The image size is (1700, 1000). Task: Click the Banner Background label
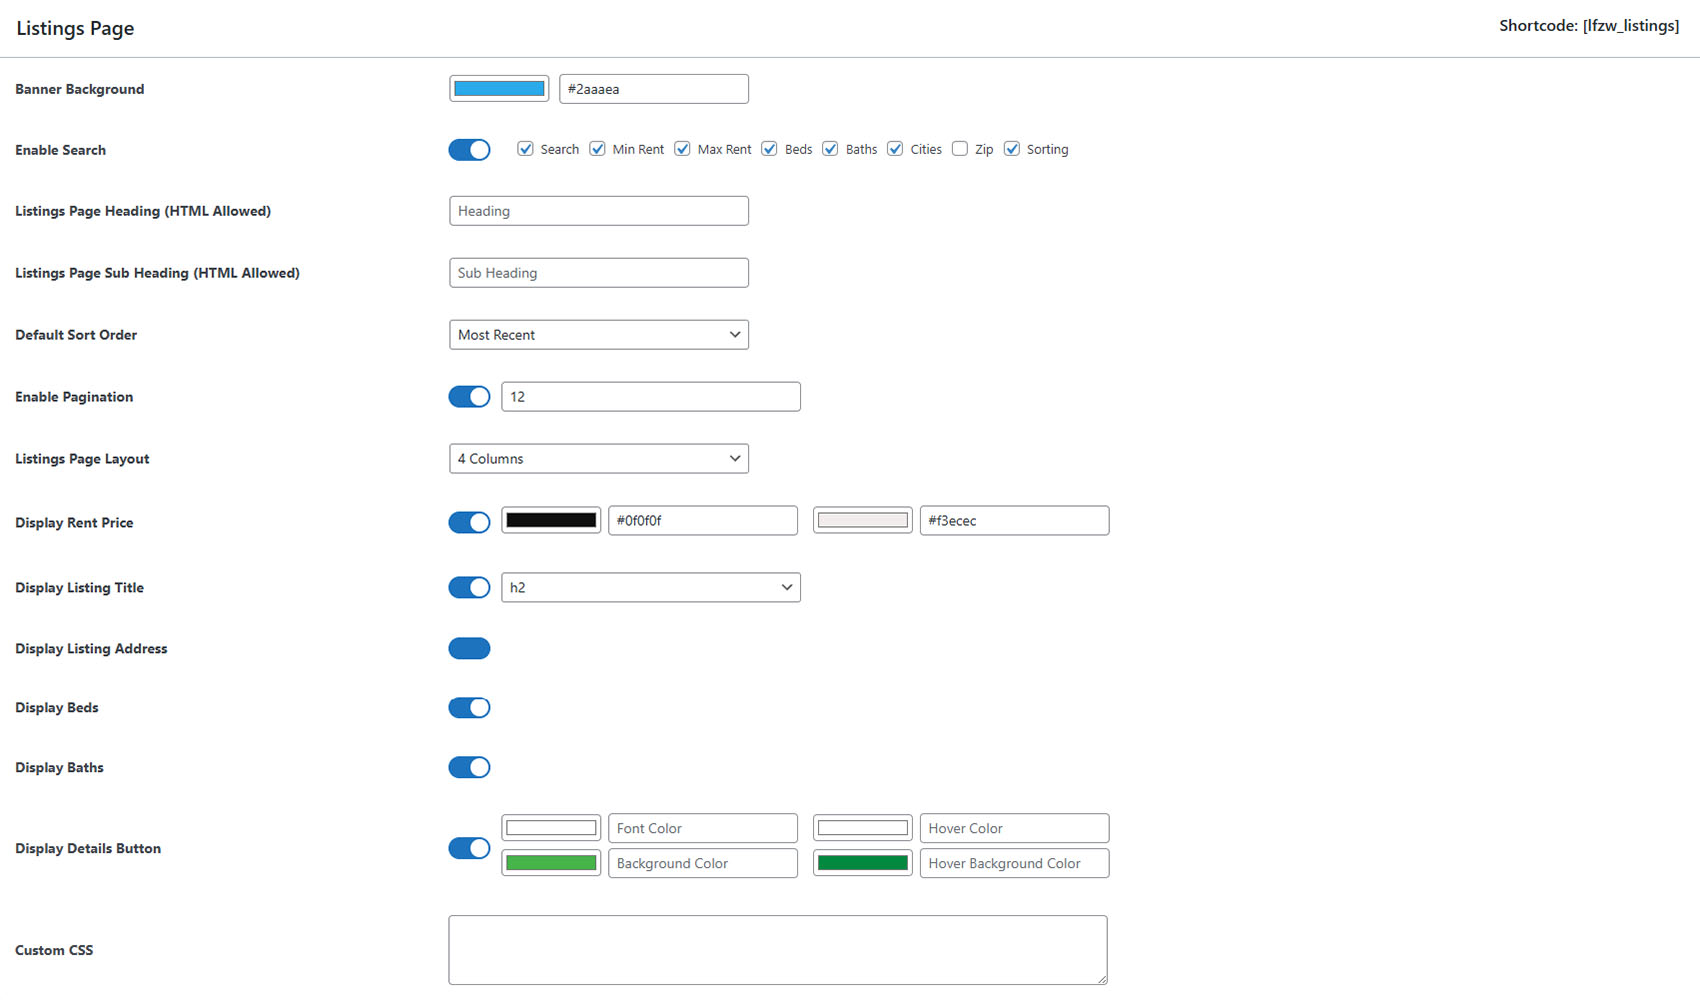[80, 89]
